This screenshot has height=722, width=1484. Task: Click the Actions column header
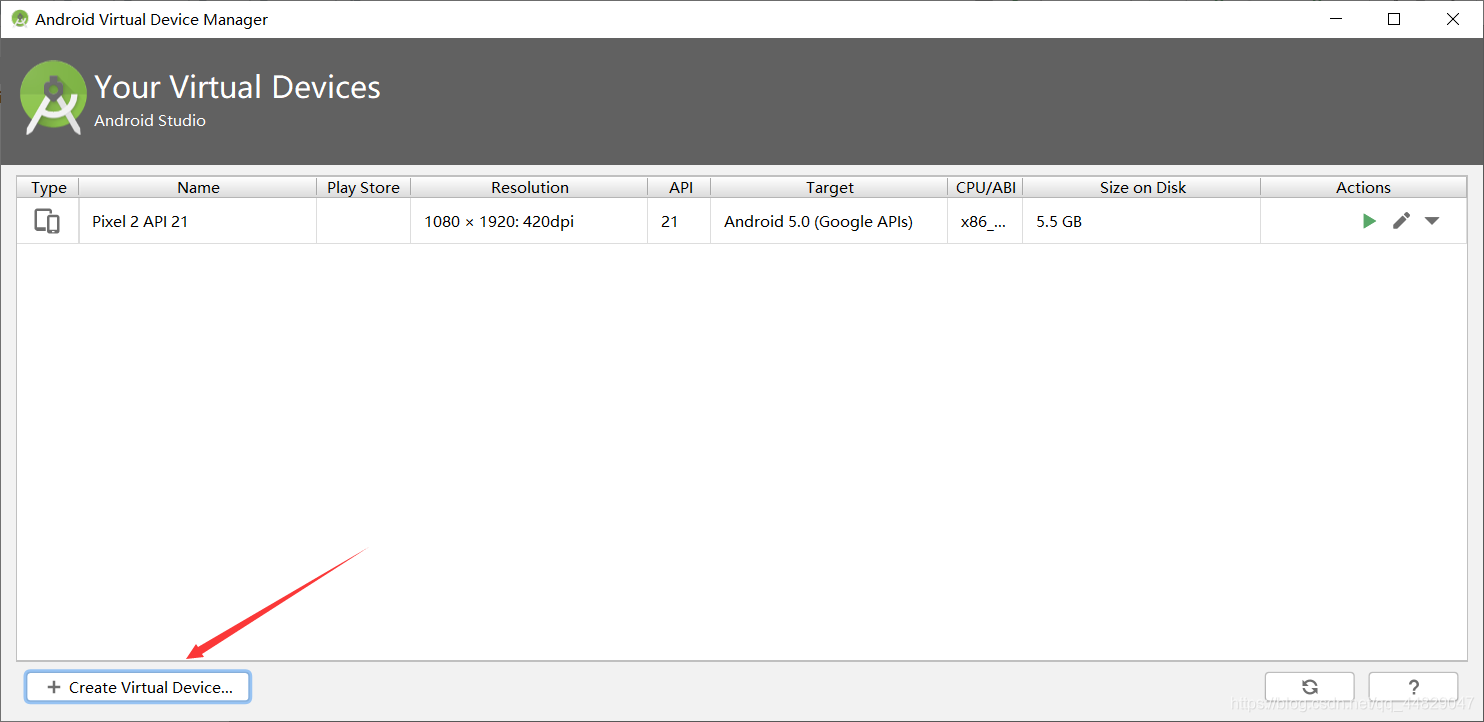[x=1363, y=187]
